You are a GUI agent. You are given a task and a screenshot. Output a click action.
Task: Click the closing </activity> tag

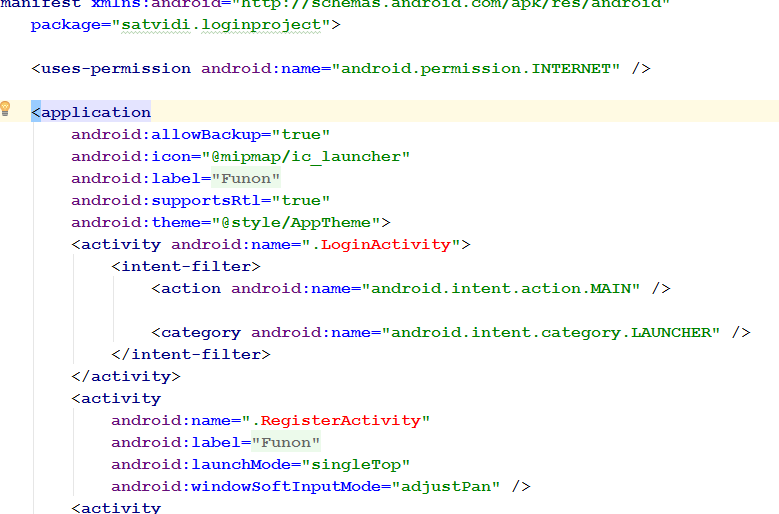125,376
